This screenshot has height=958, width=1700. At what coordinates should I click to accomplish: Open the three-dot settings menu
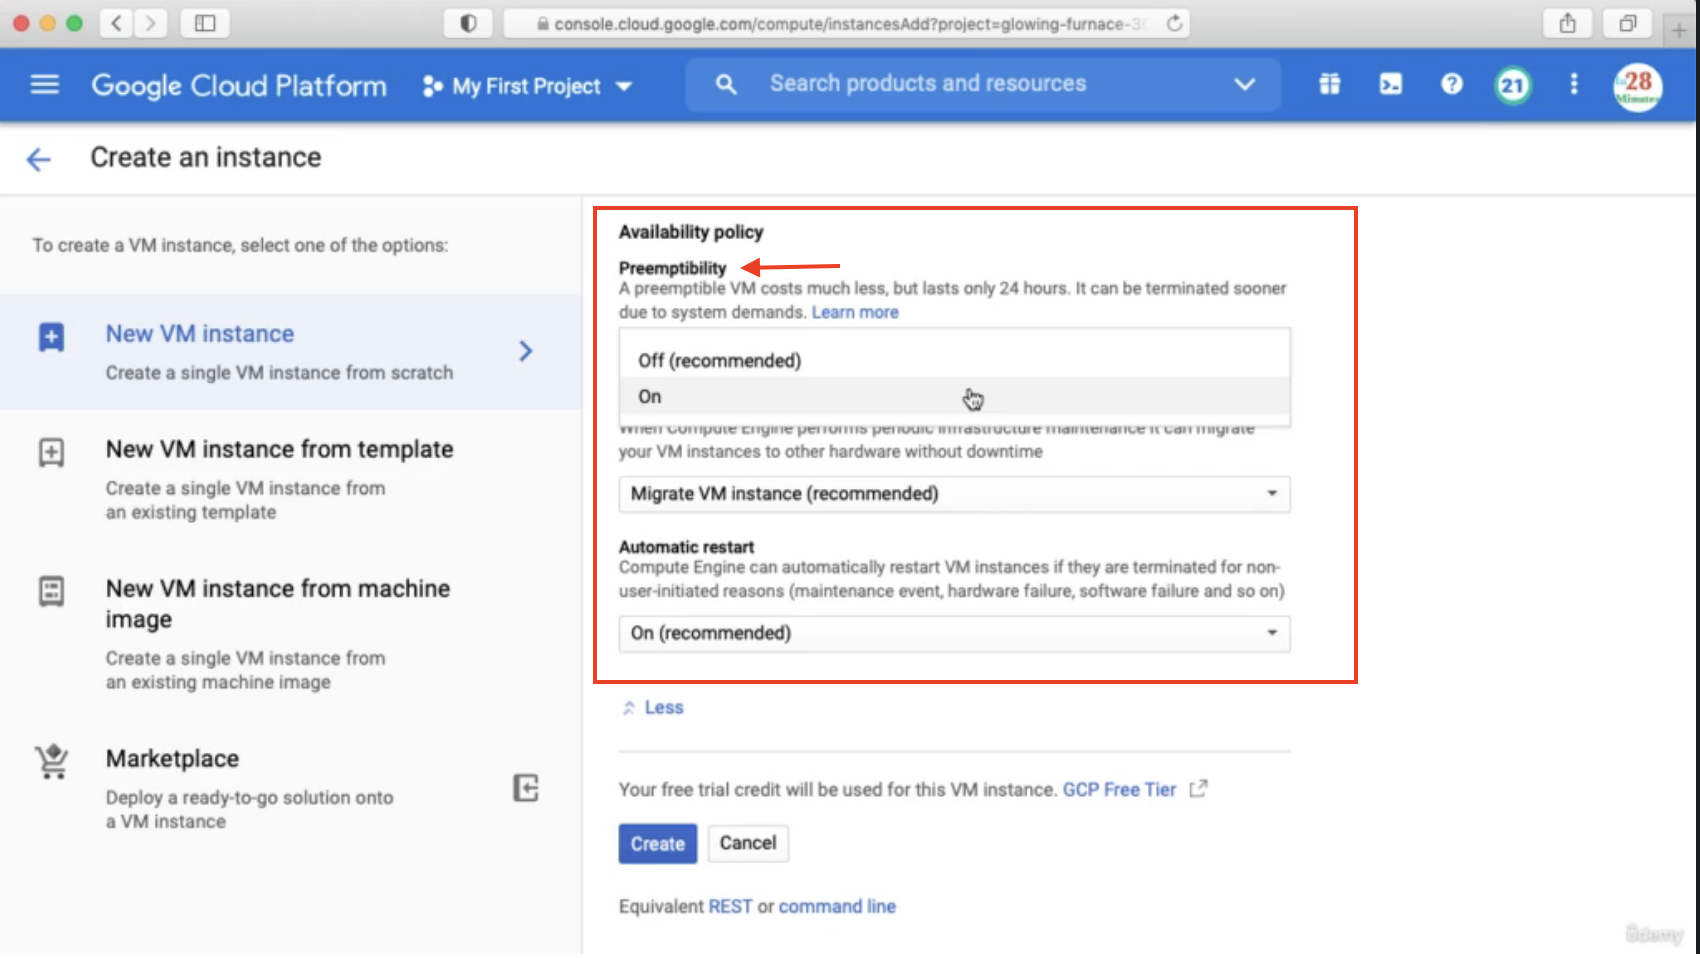tap(1573, 84)
